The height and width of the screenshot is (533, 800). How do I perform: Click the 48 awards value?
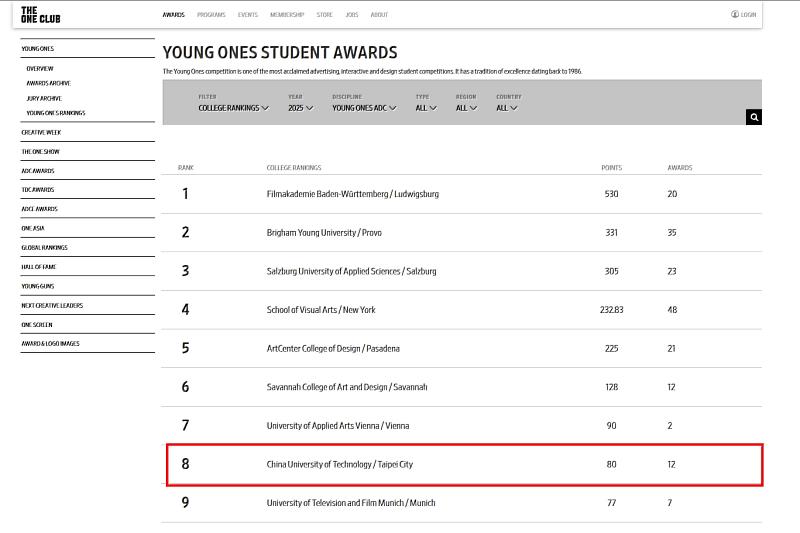[672, 310]
